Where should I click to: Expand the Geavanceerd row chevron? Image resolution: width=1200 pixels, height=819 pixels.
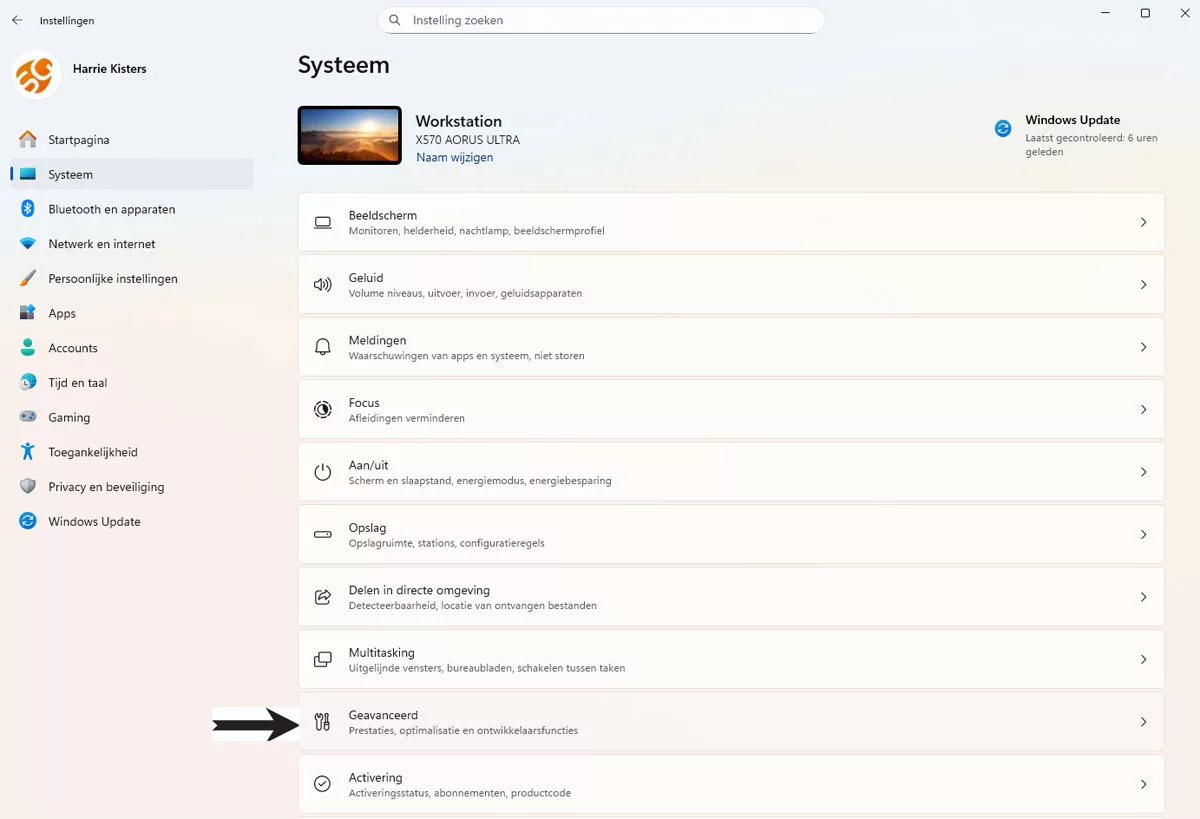coord(1143,722)
